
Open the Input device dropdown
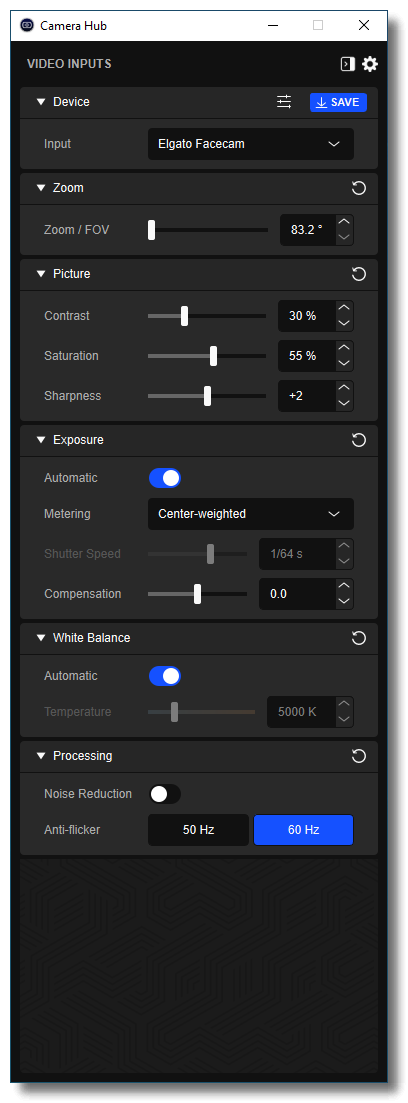(x=250, y=144)
